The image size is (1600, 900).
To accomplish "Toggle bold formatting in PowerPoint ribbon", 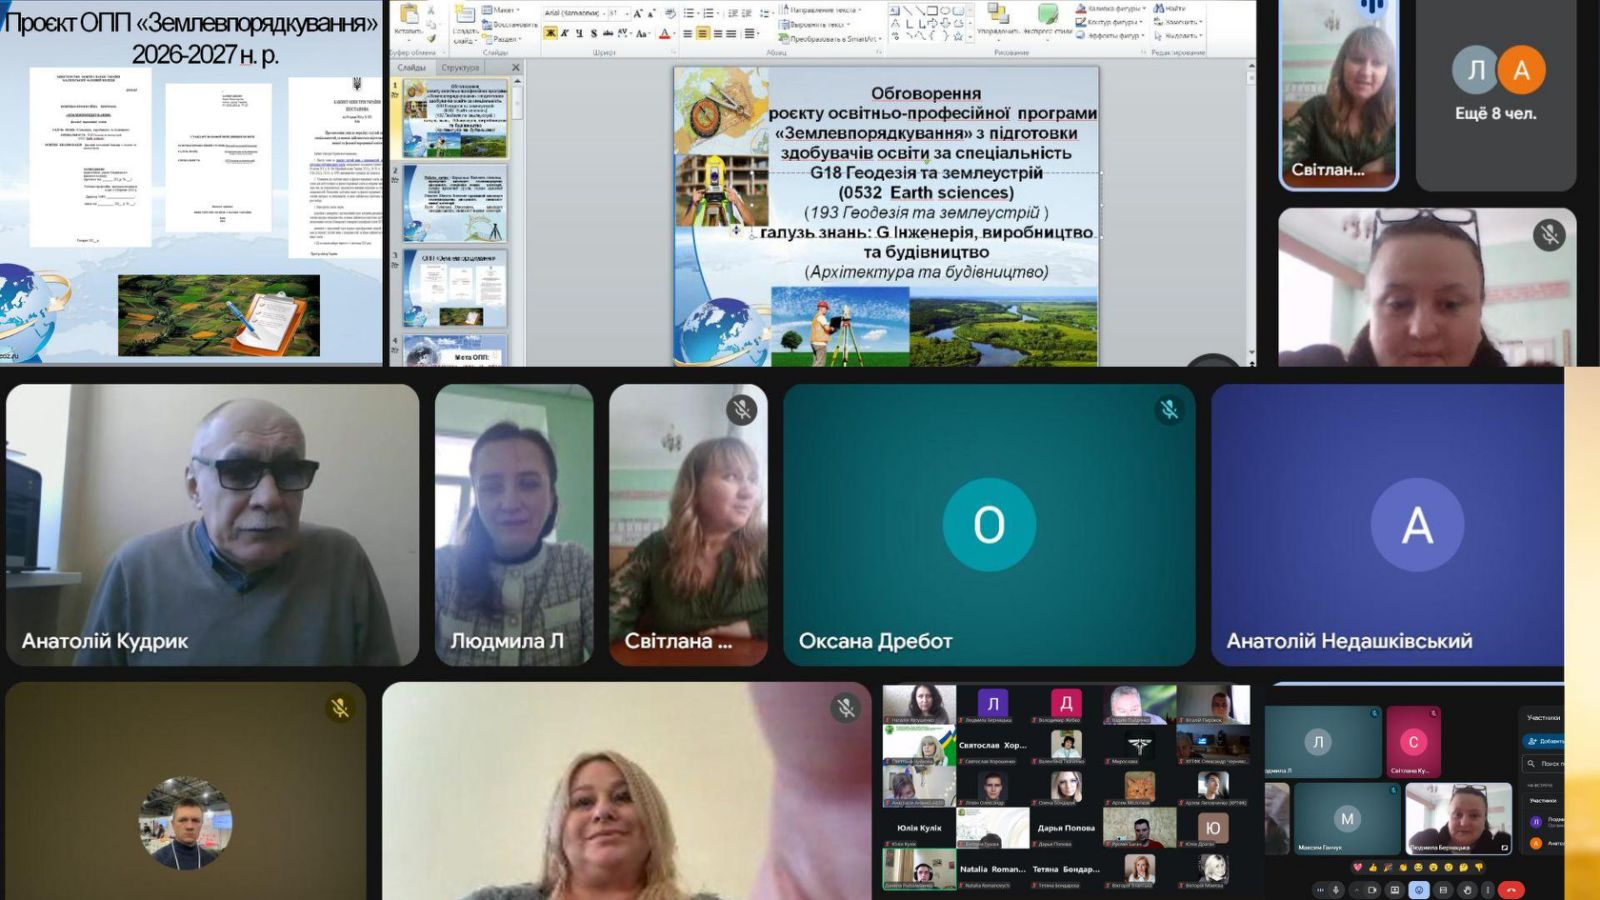I will (x=550, y=33).
